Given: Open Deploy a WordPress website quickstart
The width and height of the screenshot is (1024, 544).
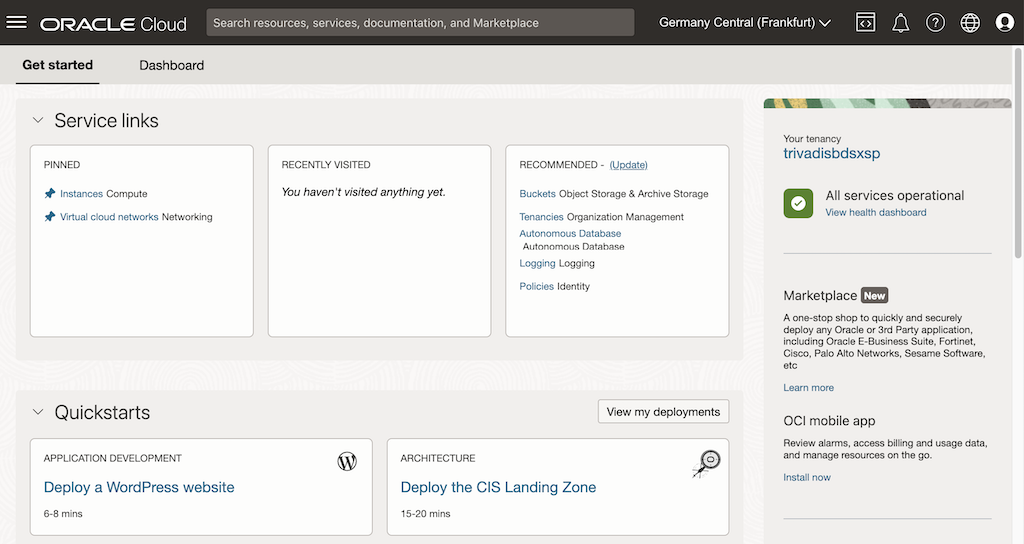Looking at the screenshot, I should point(139,487).
